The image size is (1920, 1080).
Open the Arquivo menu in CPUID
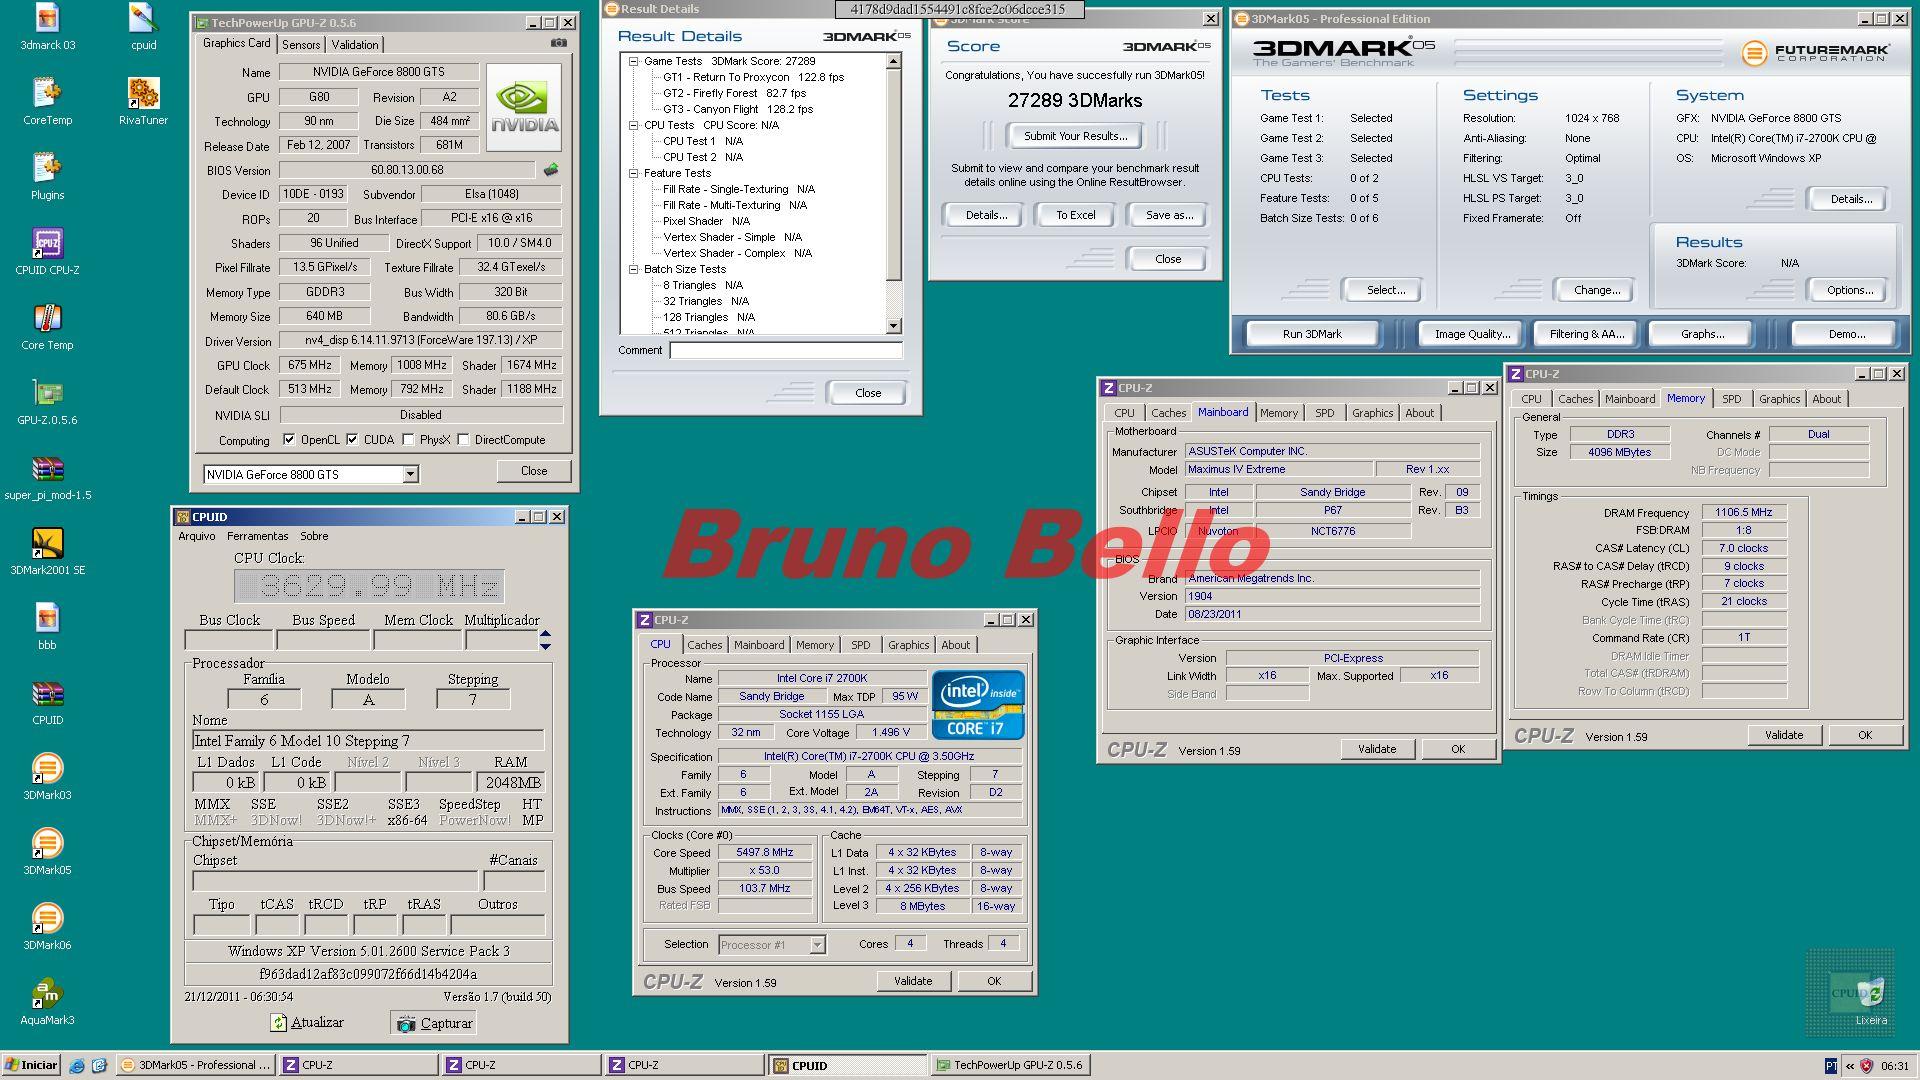pyautogui.click(x=196, y=536)
